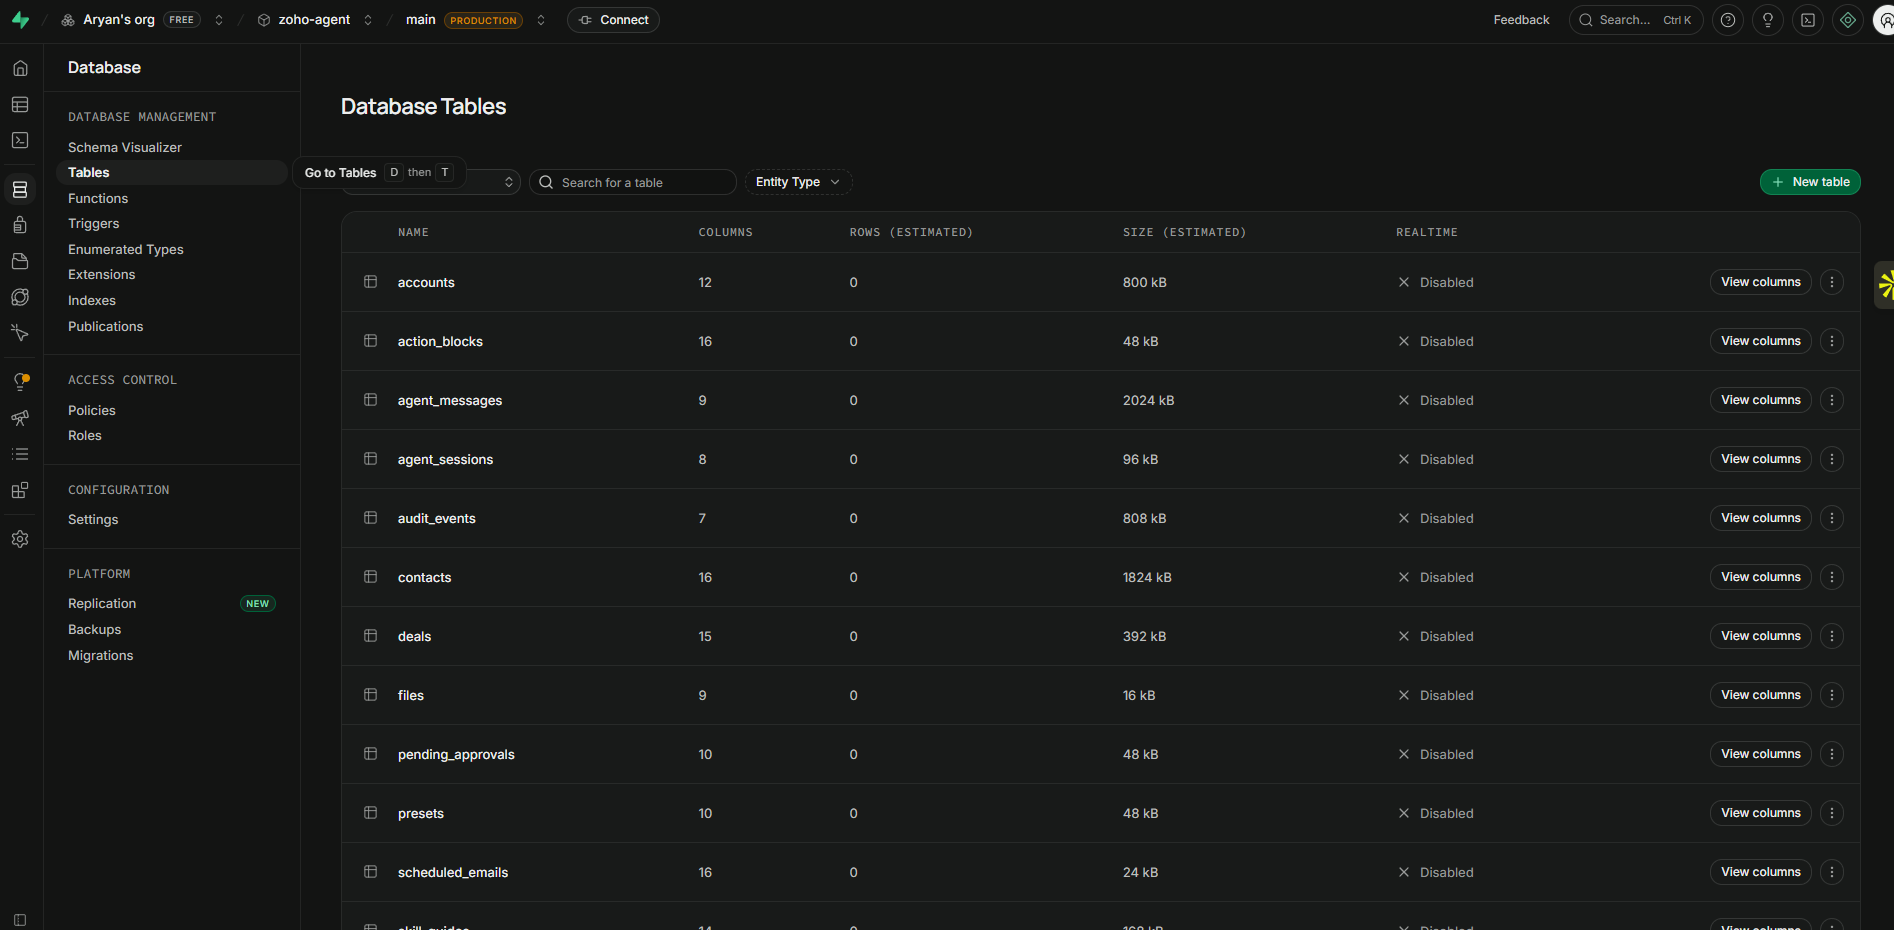Open Triggers in Database menu

[94, 224]
